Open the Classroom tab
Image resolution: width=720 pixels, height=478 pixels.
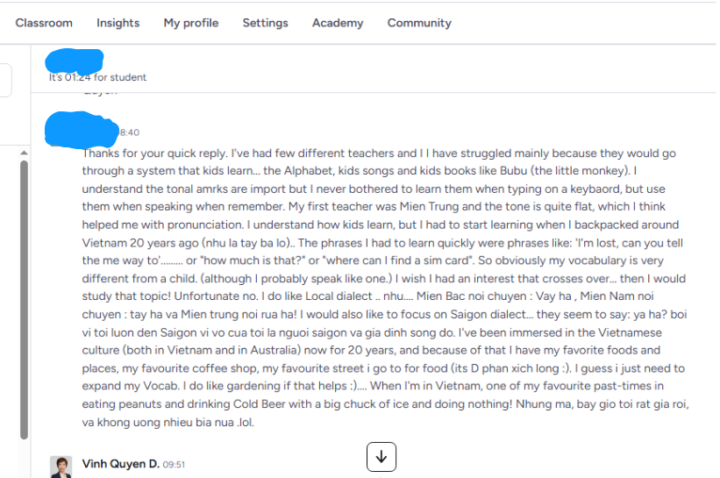44,23
